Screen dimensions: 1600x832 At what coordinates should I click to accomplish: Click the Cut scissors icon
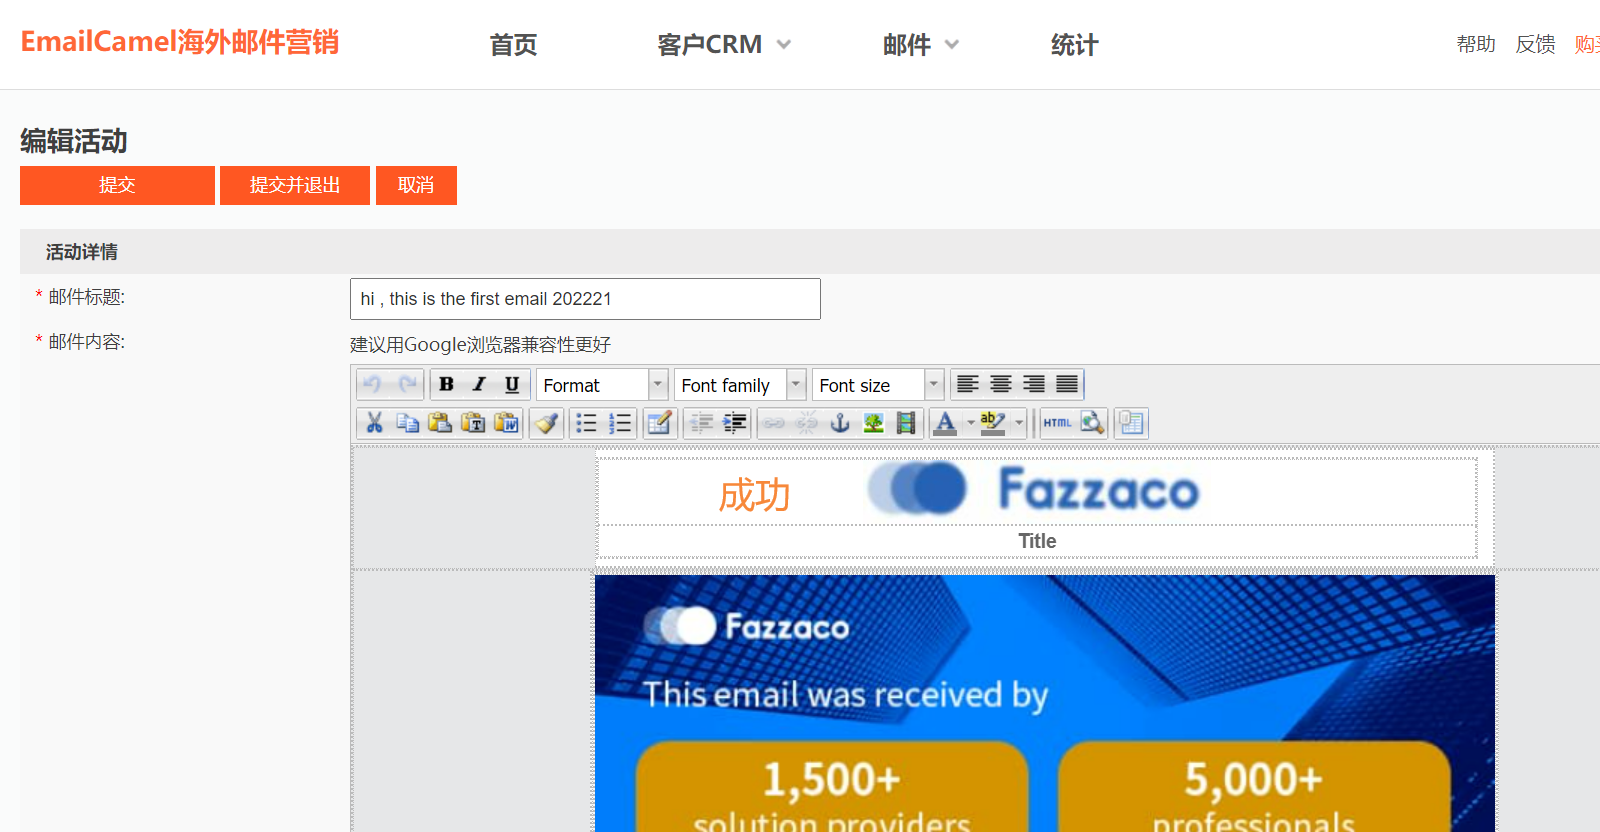(x=374, y=423)
